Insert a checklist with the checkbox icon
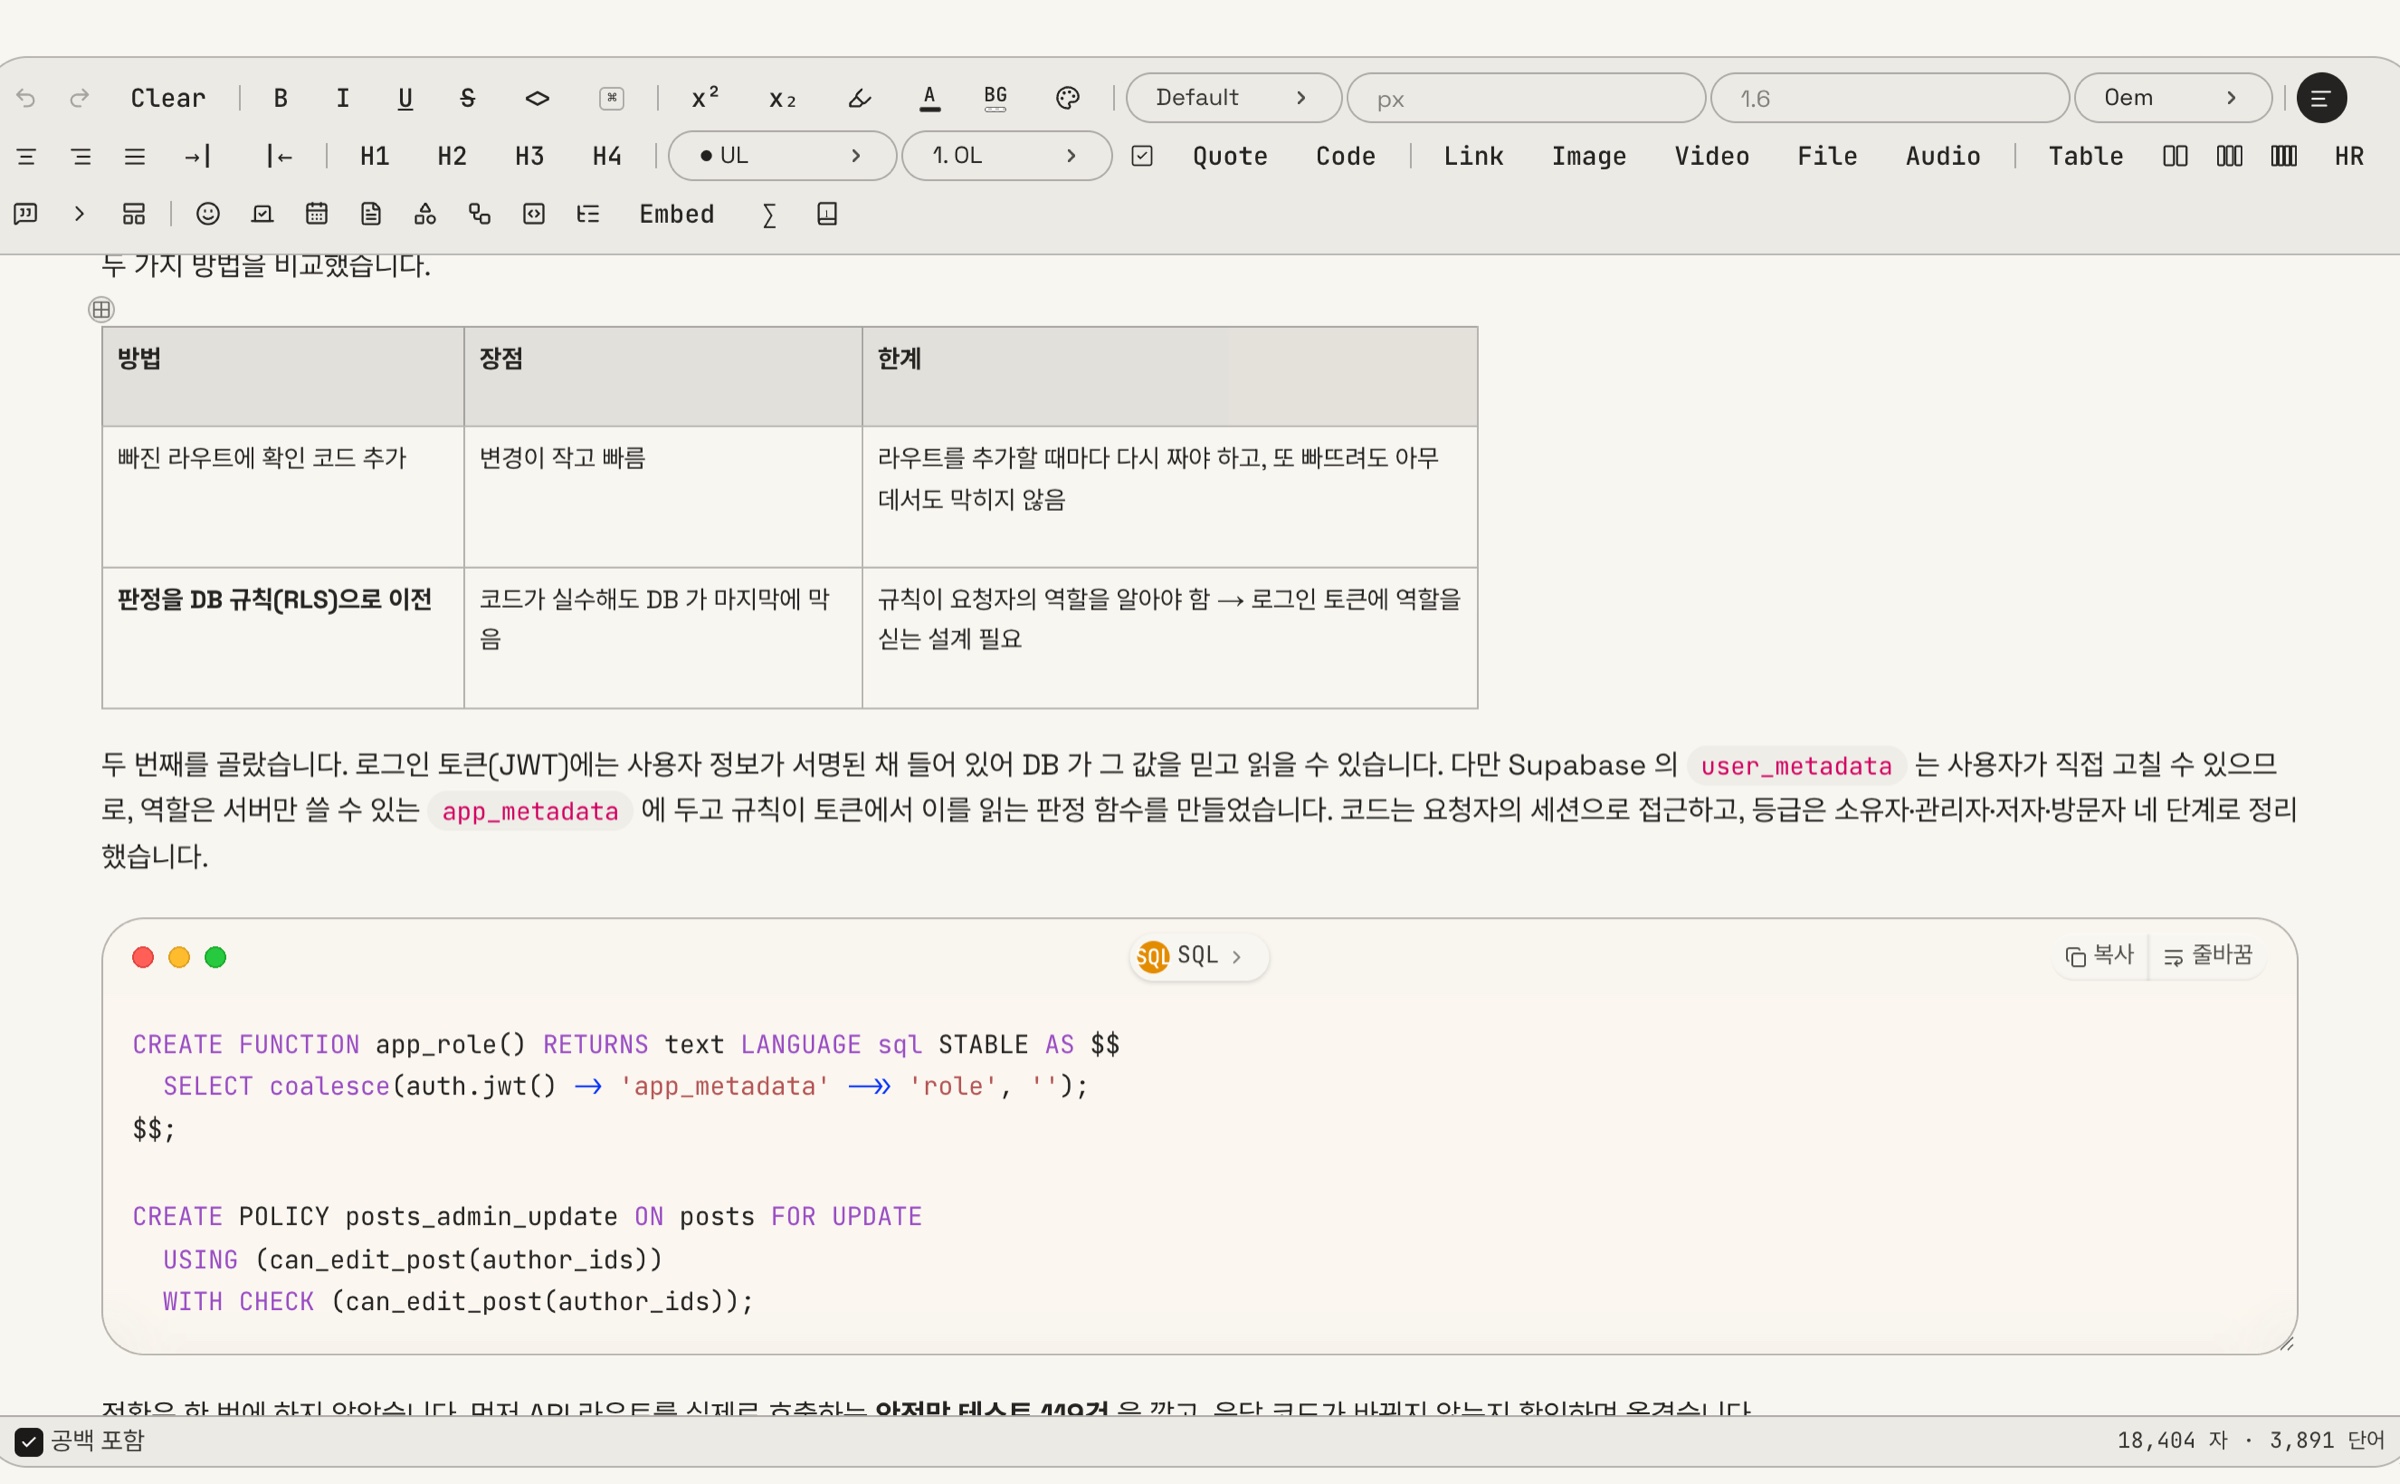Screen dimensions: 2400x1484 (1142, 156)
